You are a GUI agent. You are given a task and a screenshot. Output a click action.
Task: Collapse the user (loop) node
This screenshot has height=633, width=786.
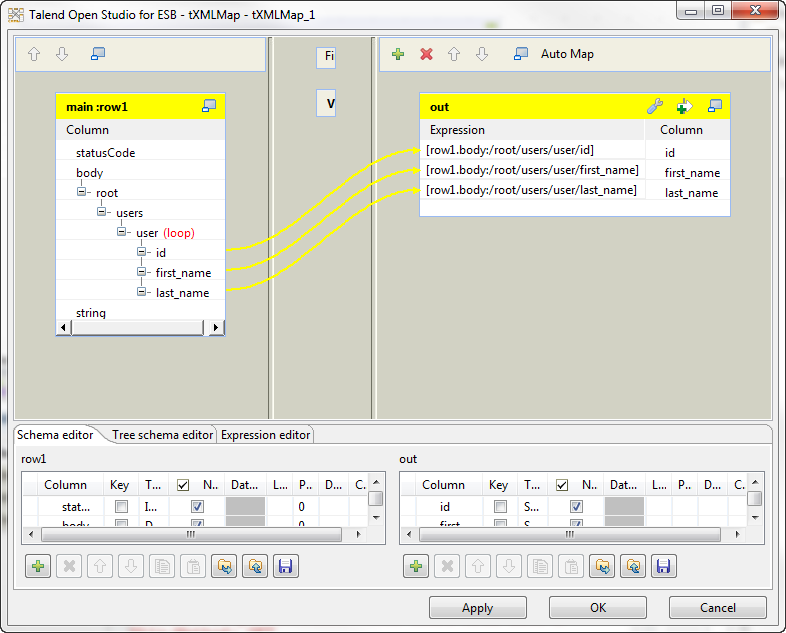tap(122, 232)
